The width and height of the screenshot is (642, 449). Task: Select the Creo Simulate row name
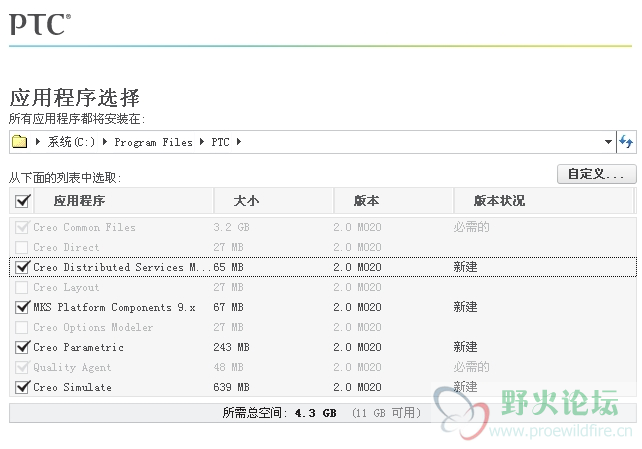pyautogui.click(x=72, y=387)
